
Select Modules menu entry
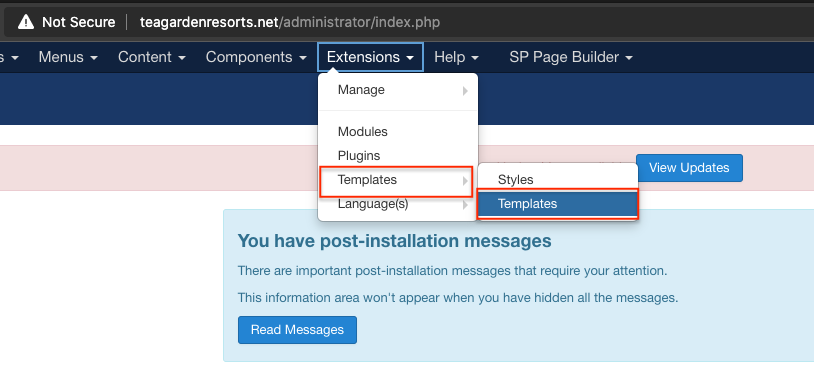[x=398, y=132]
